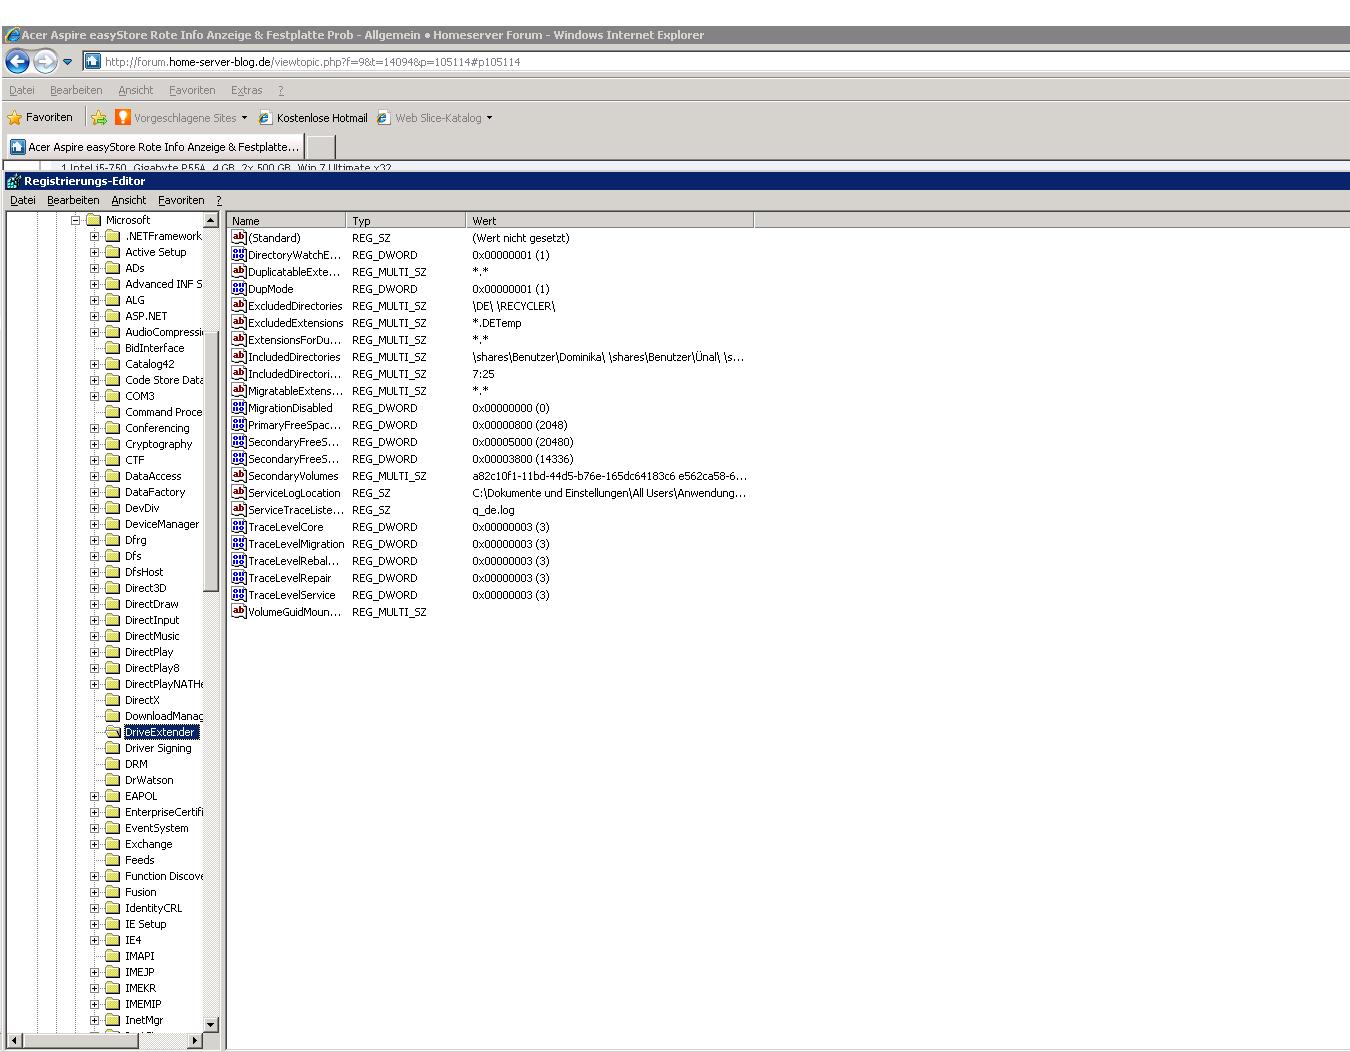Open Bearbeiten menu in Registrierungs-Editor

point(73,200)
